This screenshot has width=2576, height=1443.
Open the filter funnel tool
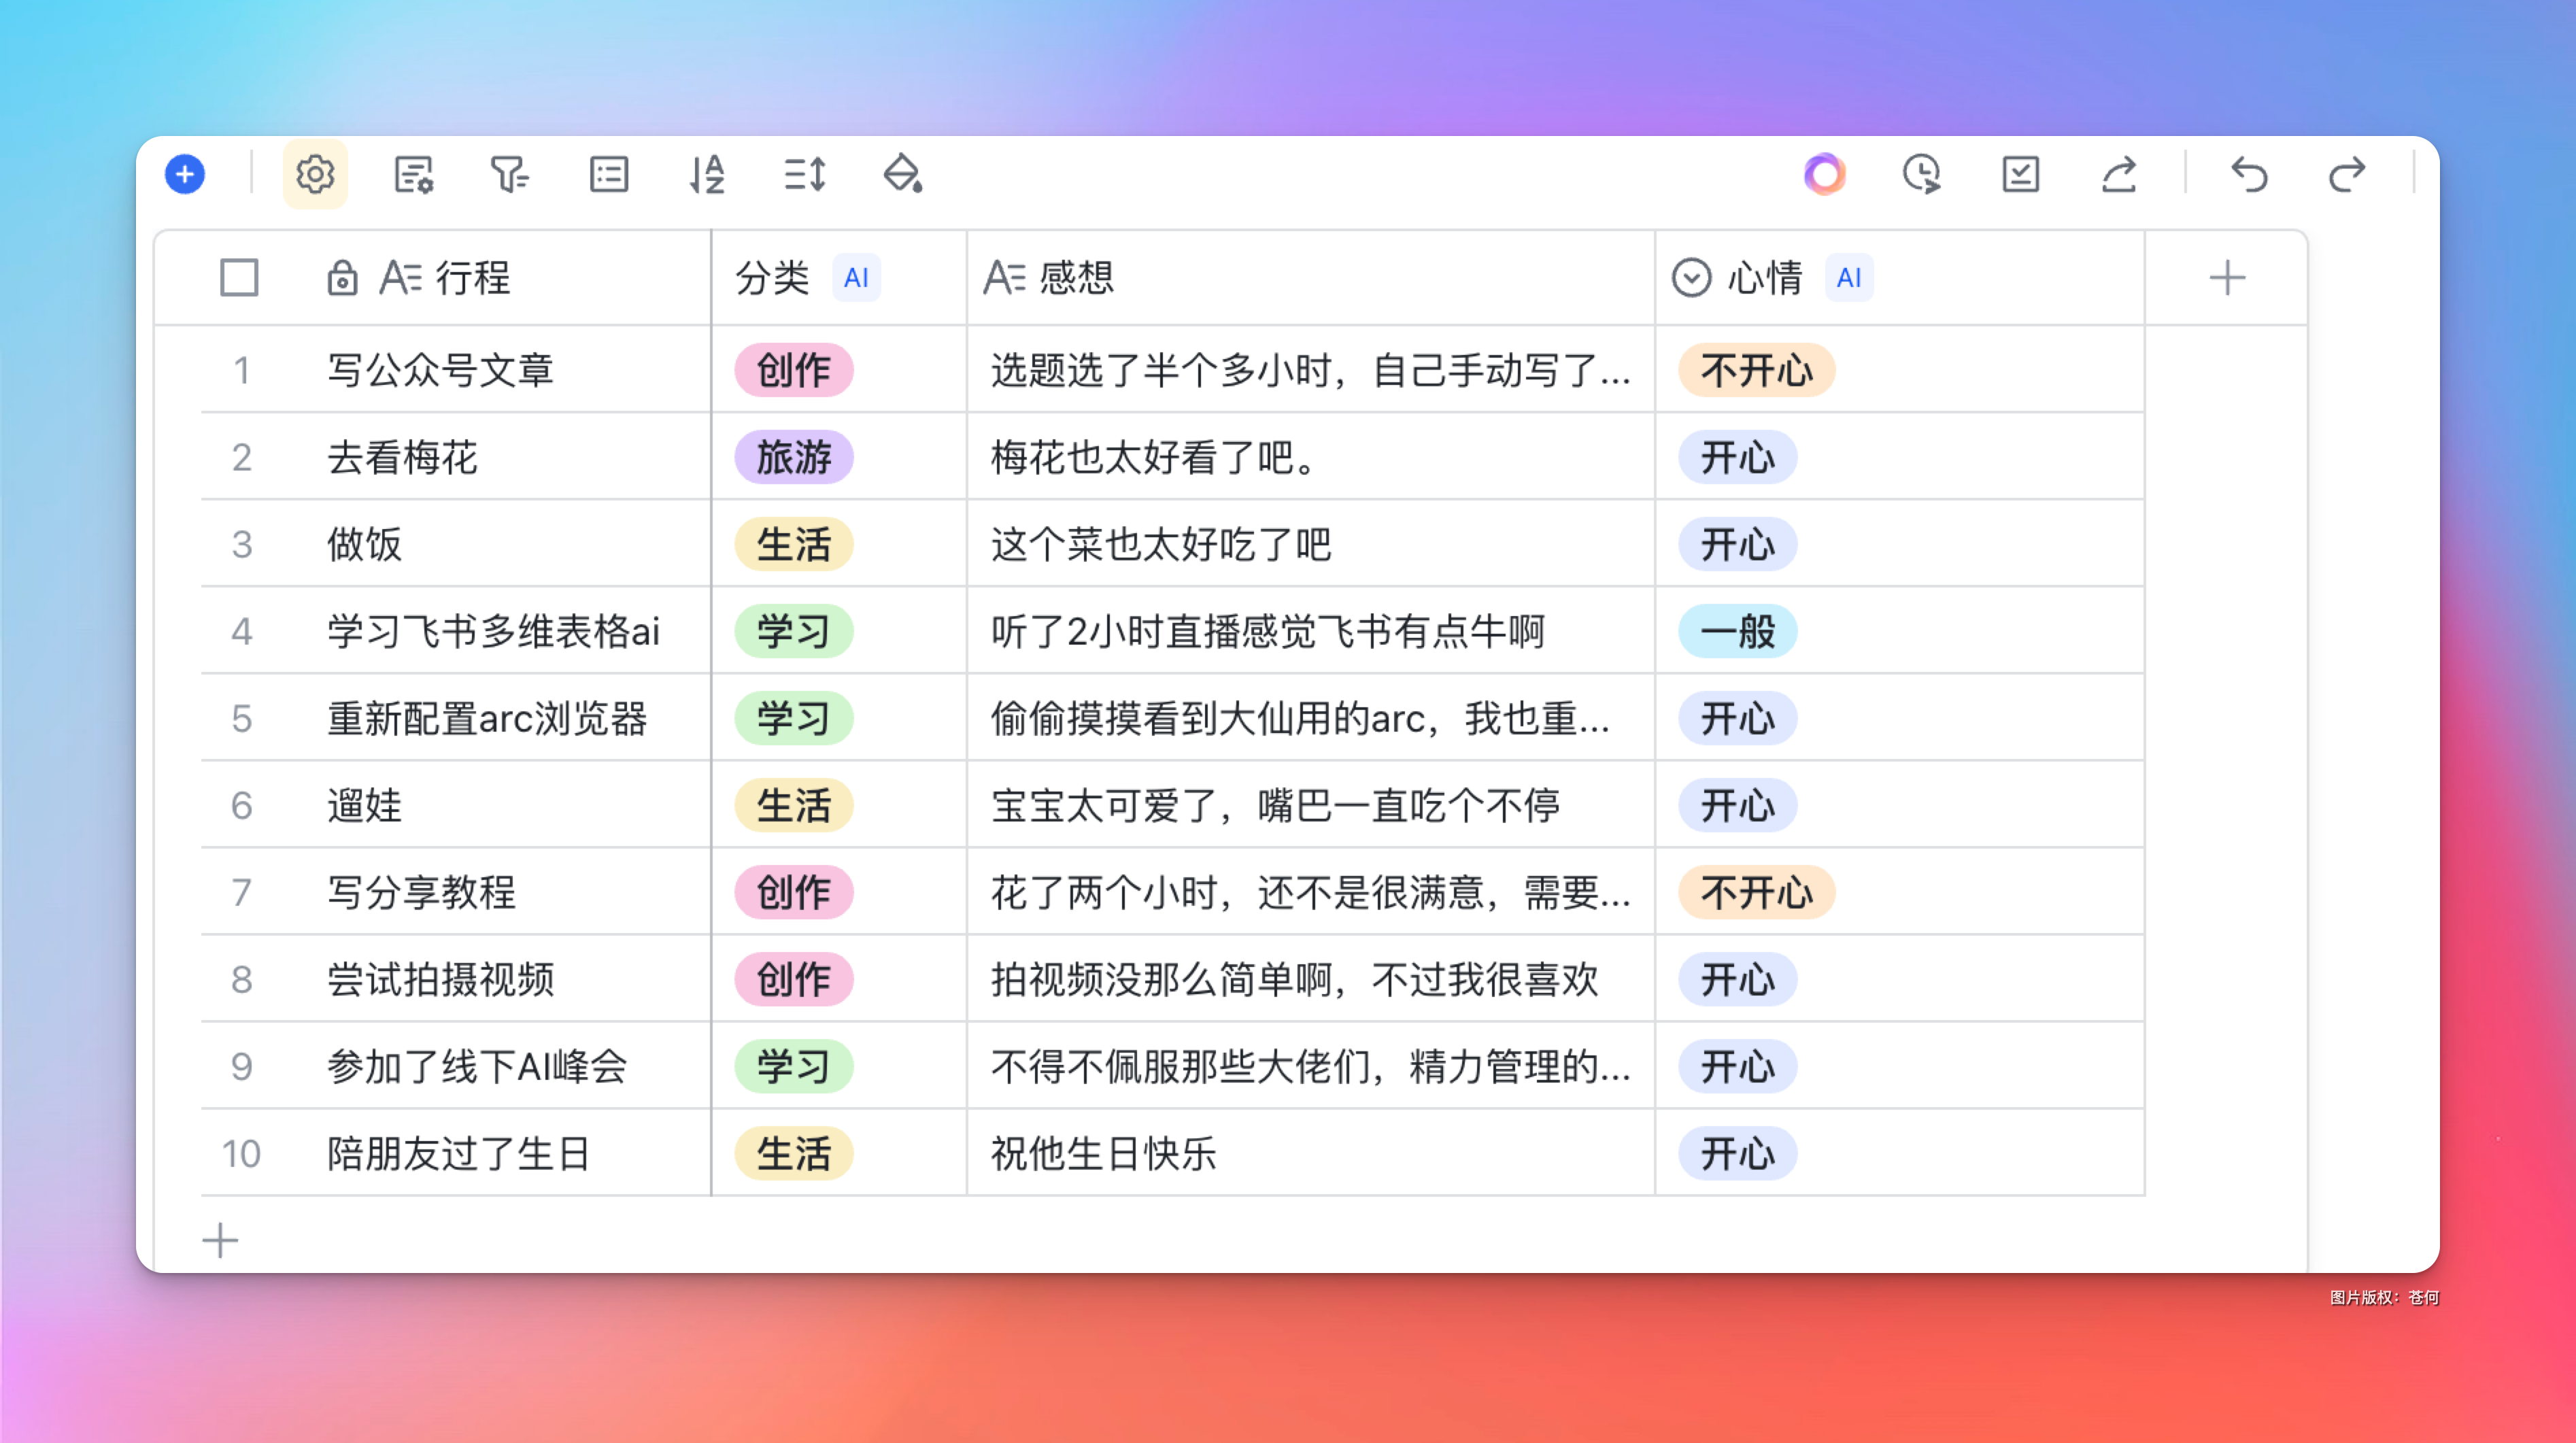pos(510,174)
